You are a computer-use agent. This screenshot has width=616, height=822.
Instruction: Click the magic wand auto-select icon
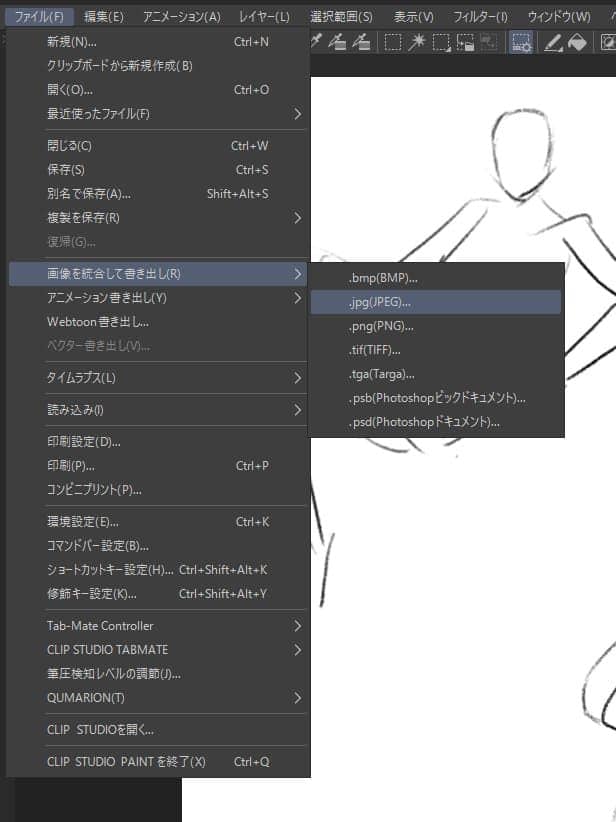(x=417, y=42)
